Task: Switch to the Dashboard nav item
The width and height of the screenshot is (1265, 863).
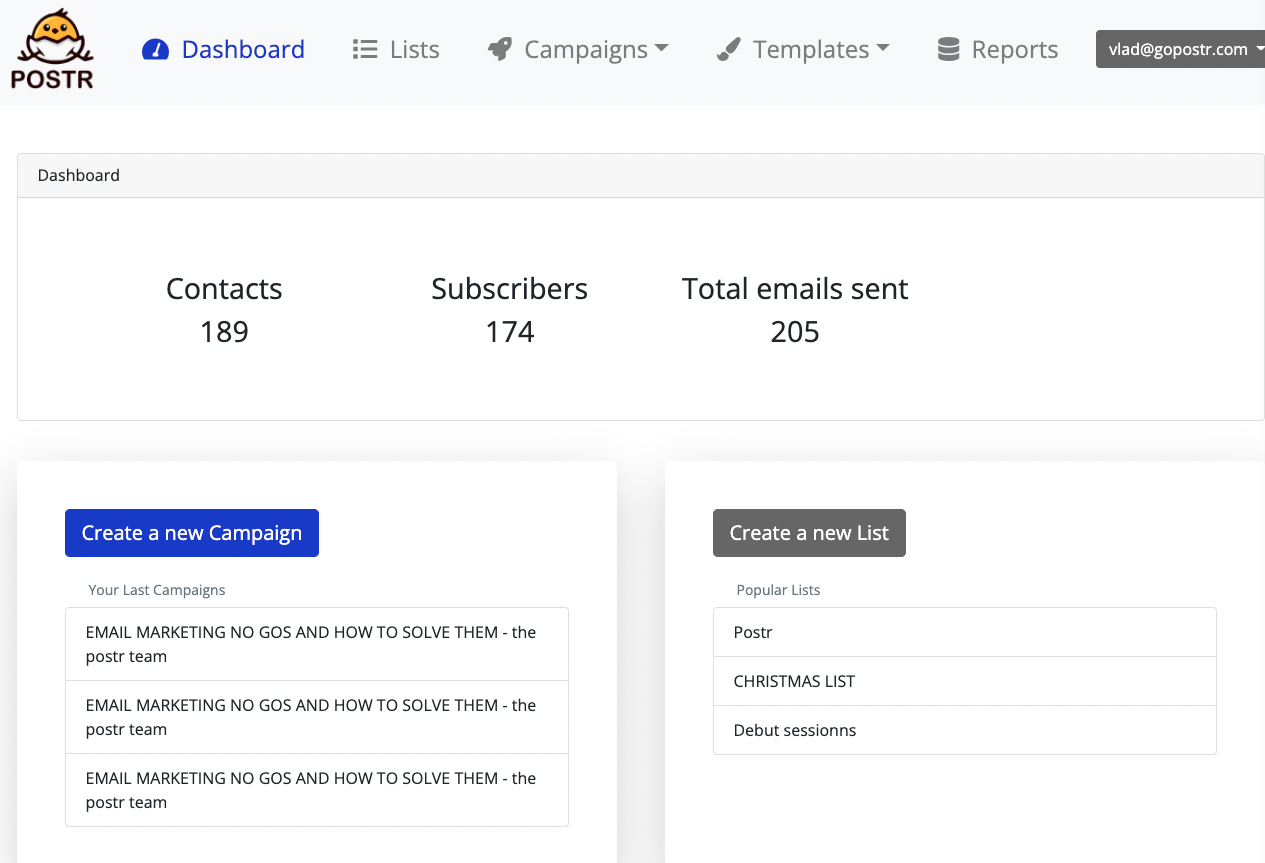Action: pos(241,48)
